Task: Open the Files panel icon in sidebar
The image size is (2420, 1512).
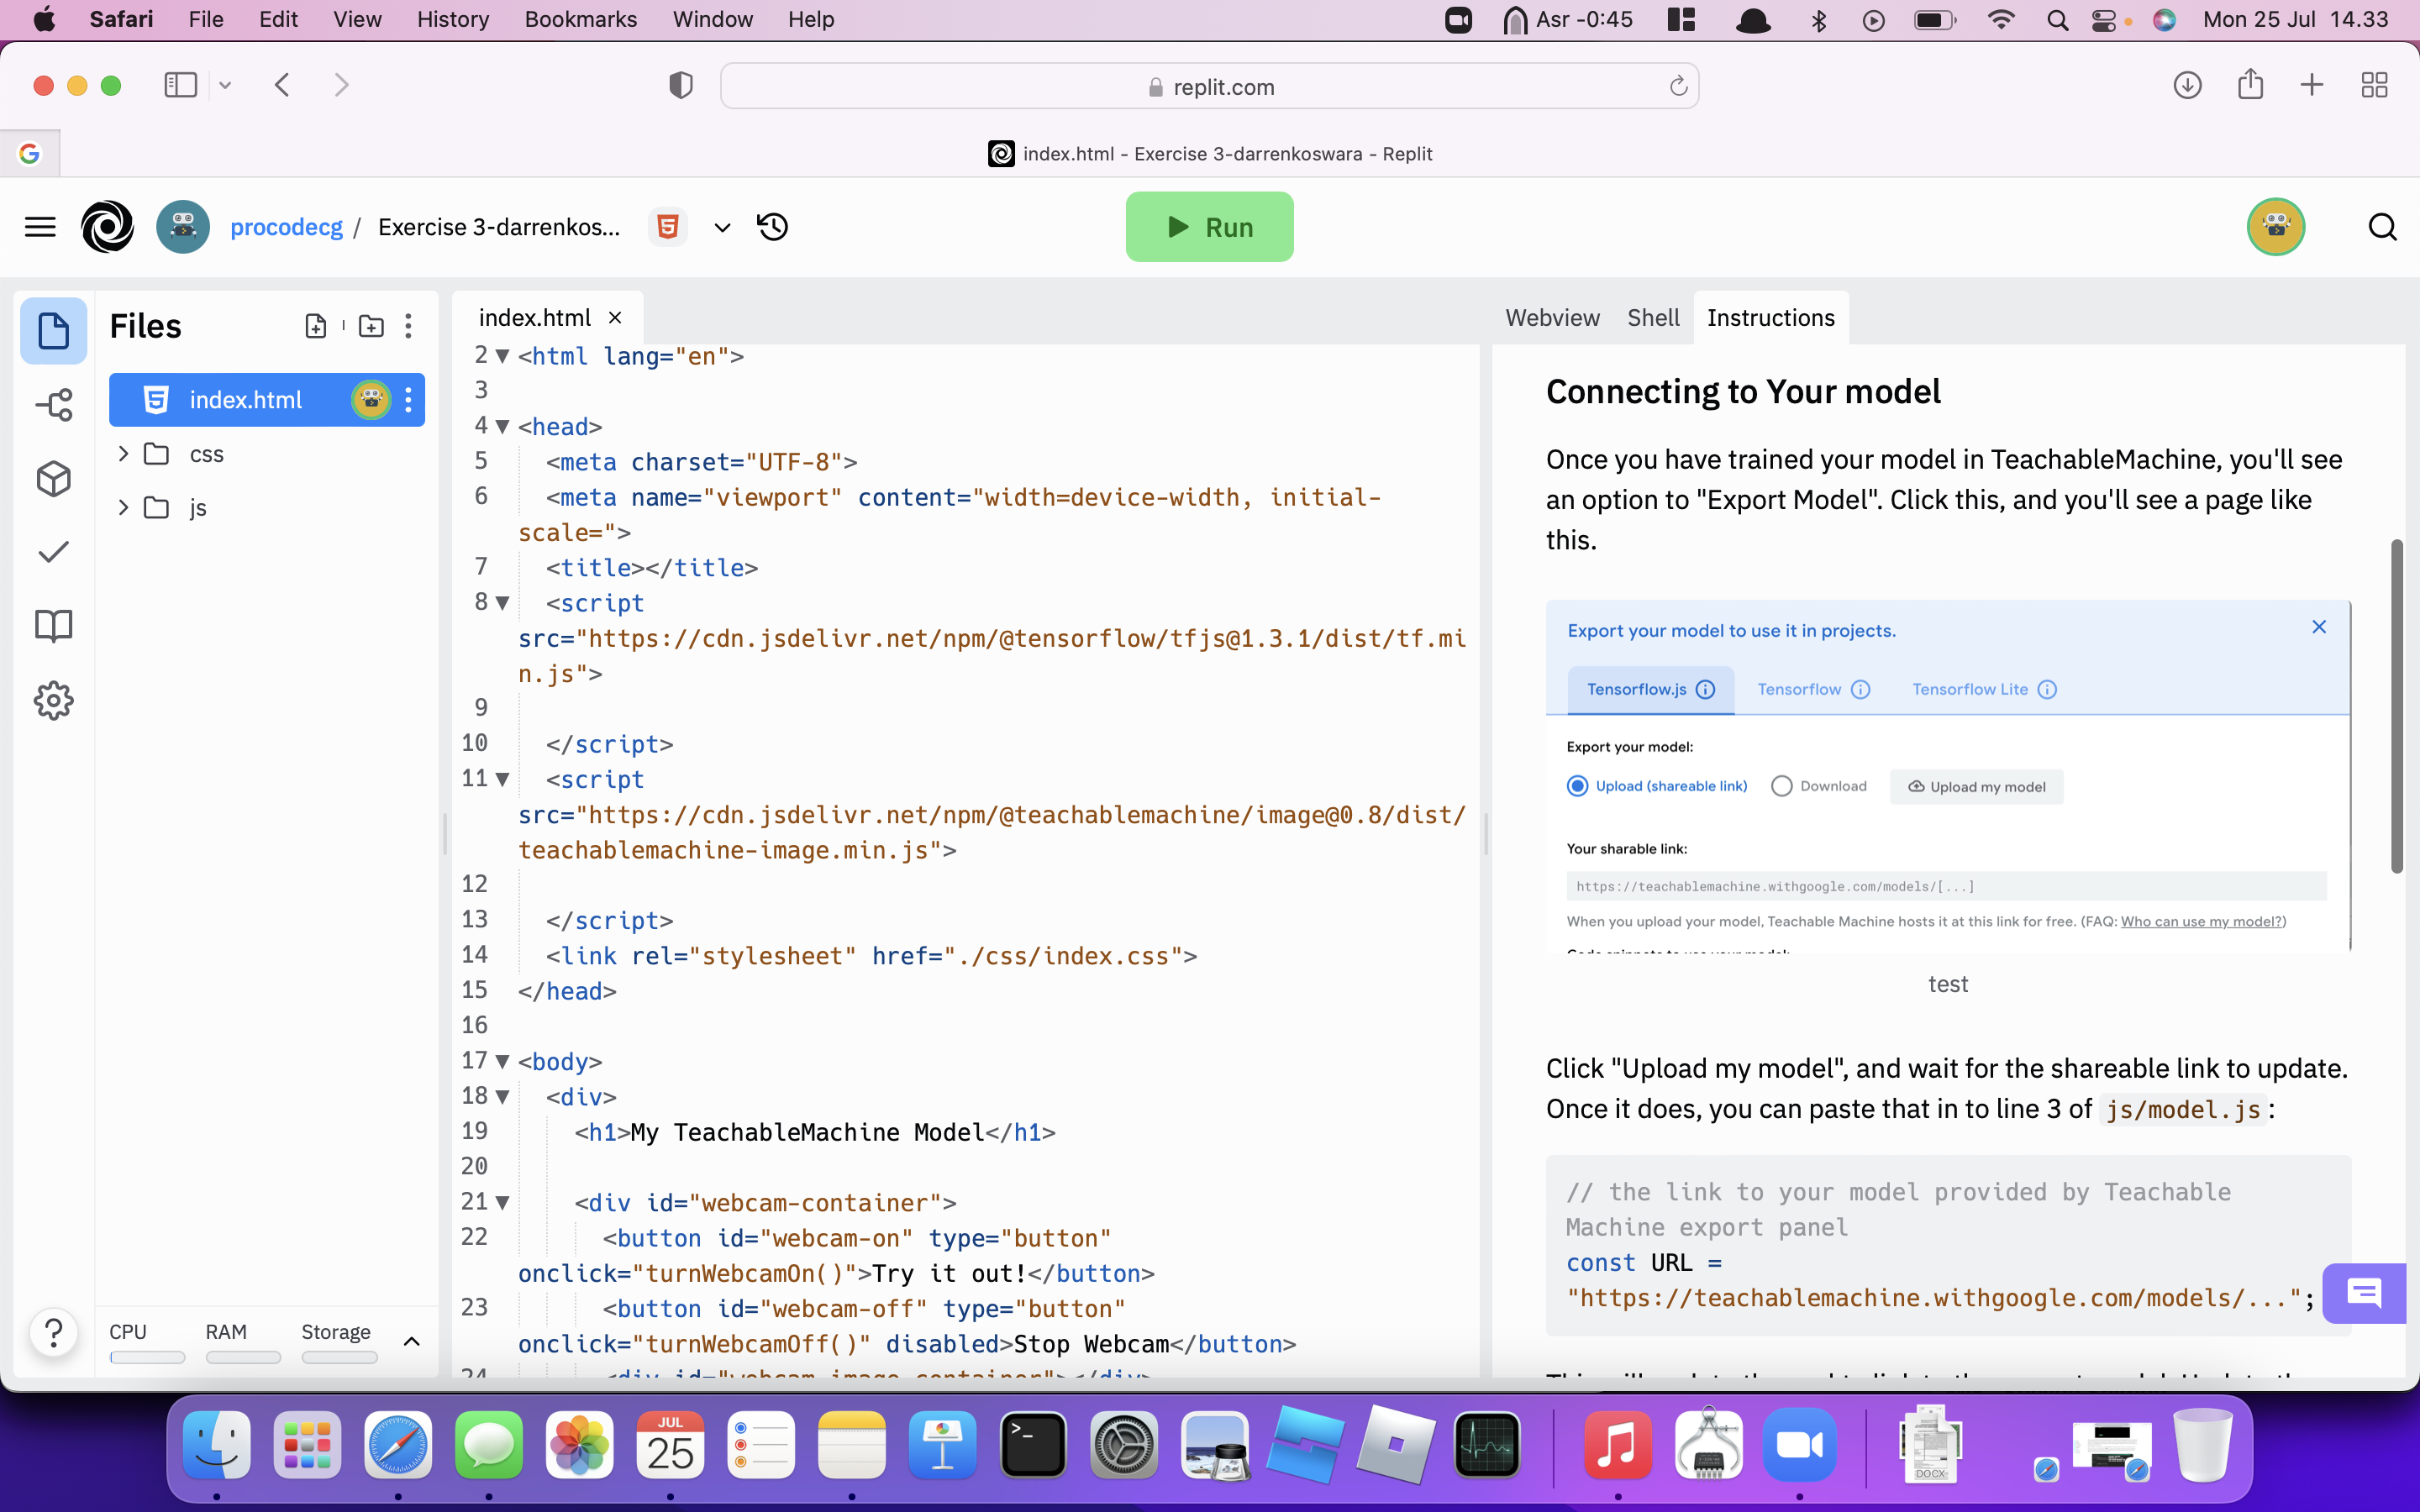Action: pyautogui.click(x=53, y=331)
